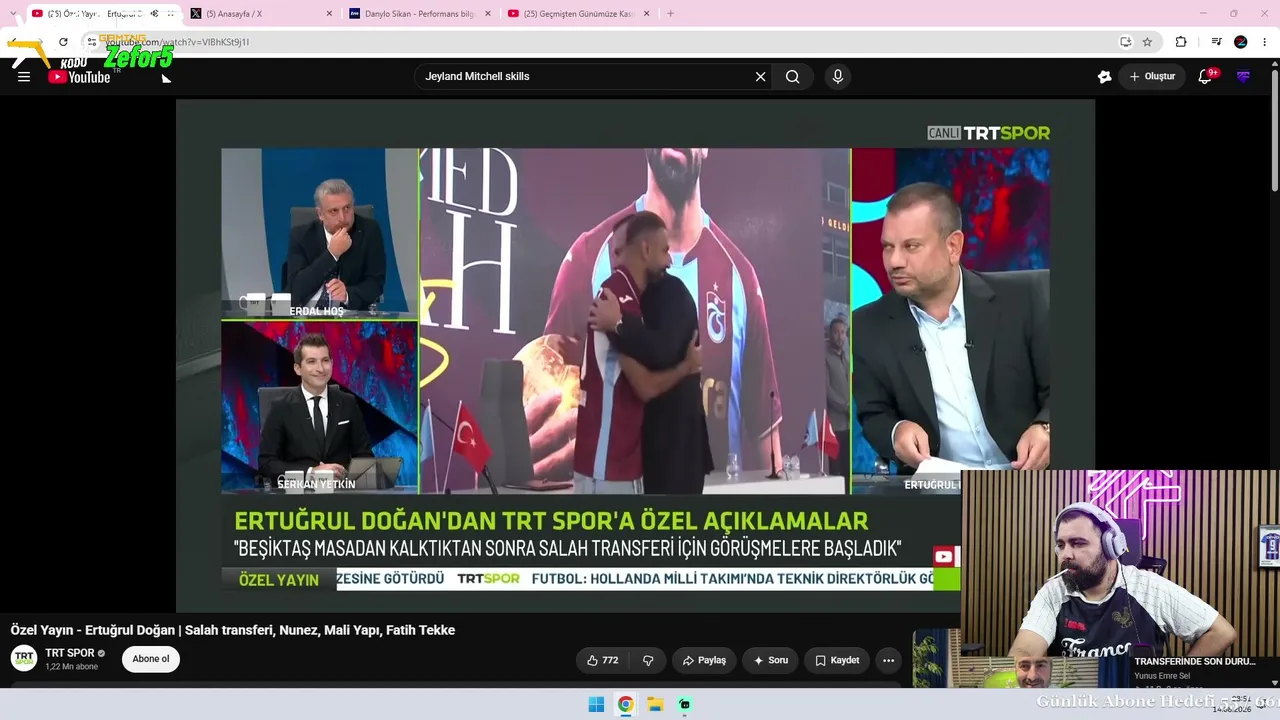This screenshot has width=1280, height=720.
Task: Reload the page in Chrome
Action: [63, 42]
